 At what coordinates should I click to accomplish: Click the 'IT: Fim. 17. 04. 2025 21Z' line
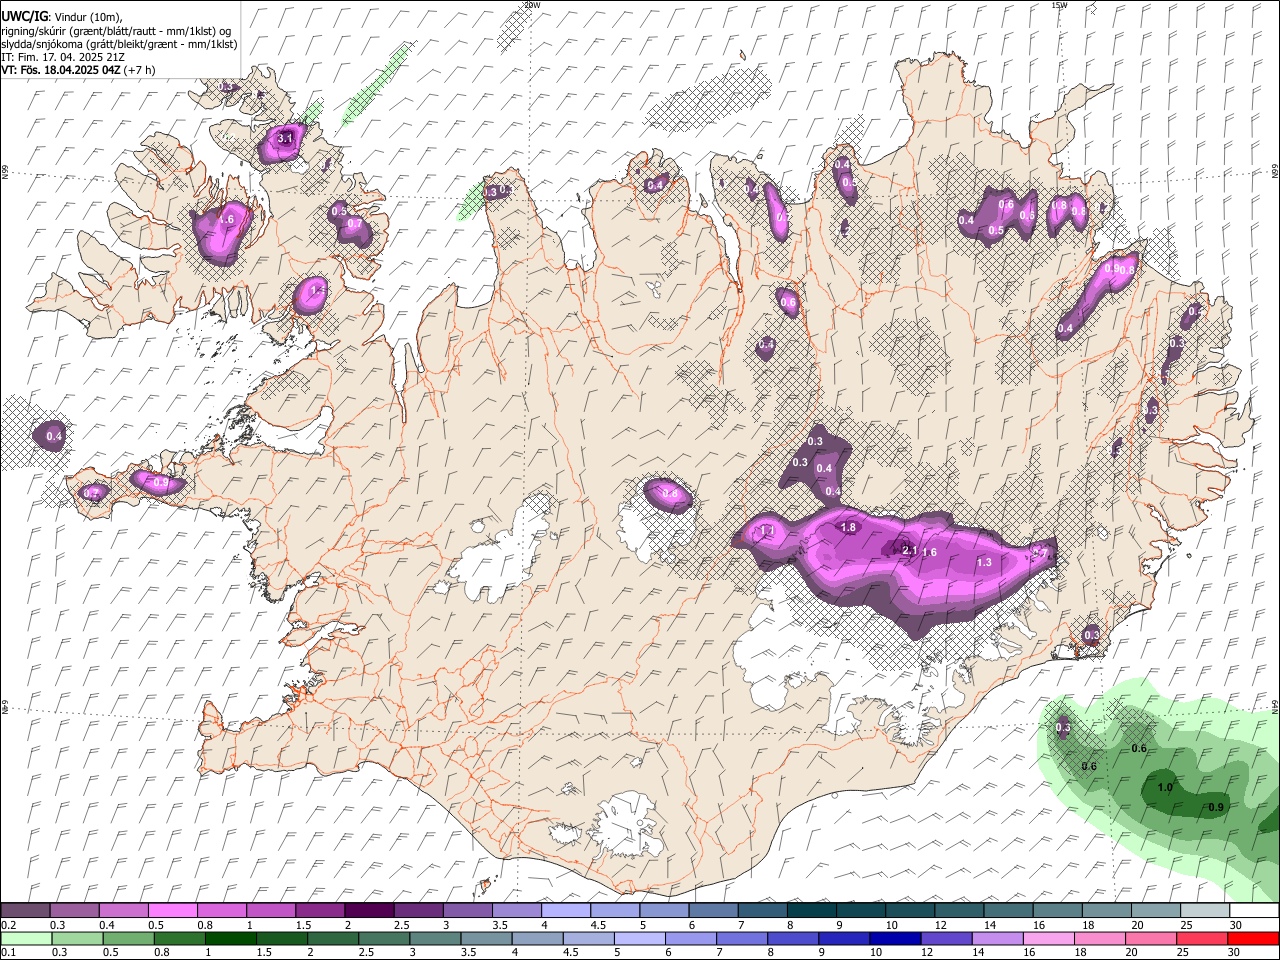(x=63, y=57)
